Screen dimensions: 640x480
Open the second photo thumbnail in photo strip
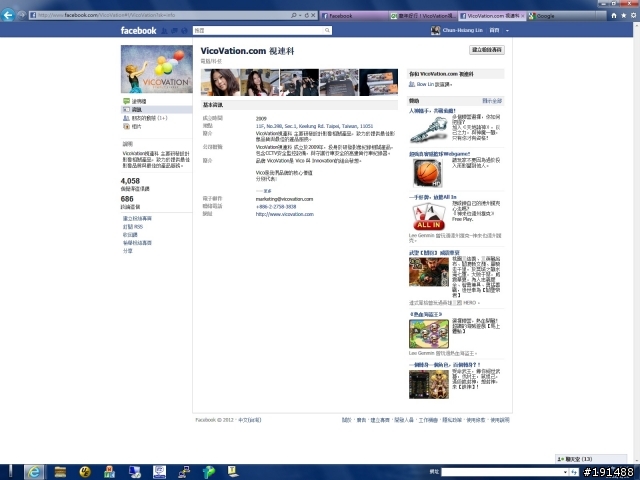pos(260,82)
